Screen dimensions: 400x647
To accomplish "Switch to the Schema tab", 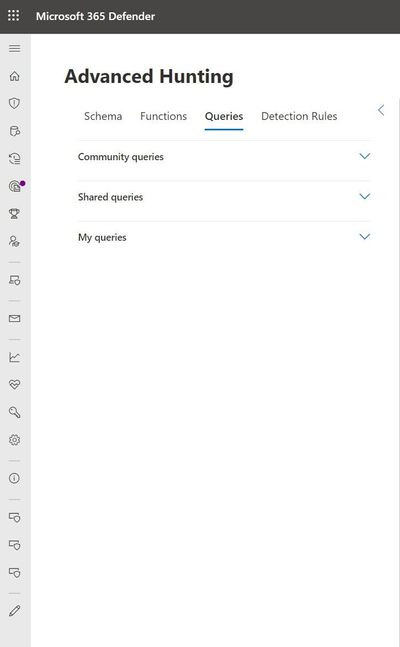I will coord(103,116).
